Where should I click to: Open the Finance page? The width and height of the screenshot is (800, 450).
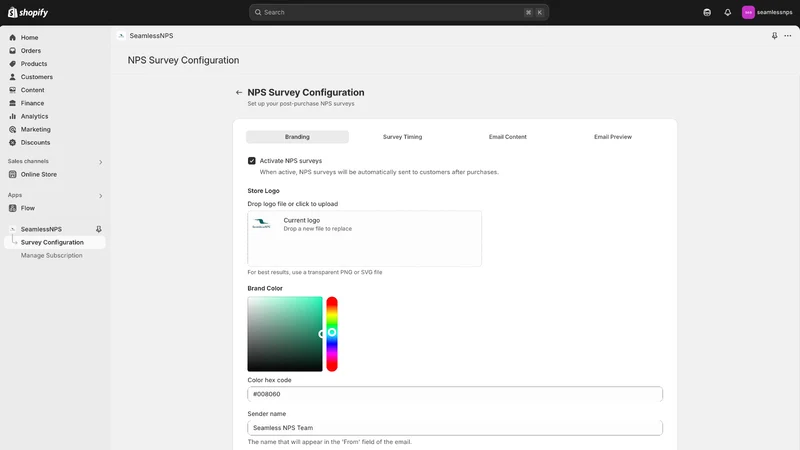32,103
